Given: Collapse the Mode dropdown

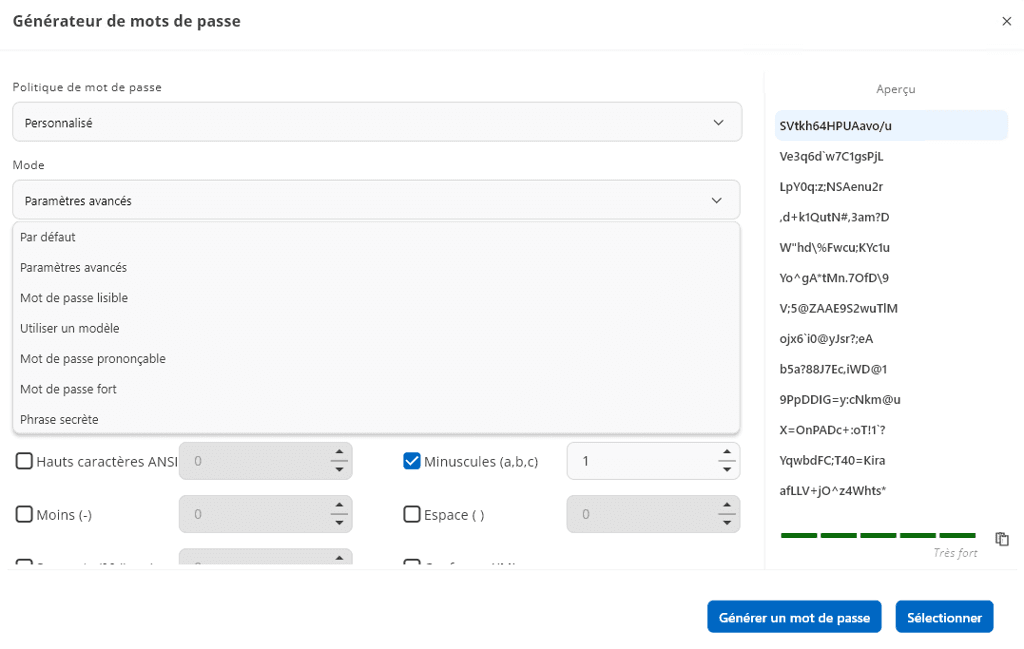Looking at the screenshot, I should [x=717, y=199].
